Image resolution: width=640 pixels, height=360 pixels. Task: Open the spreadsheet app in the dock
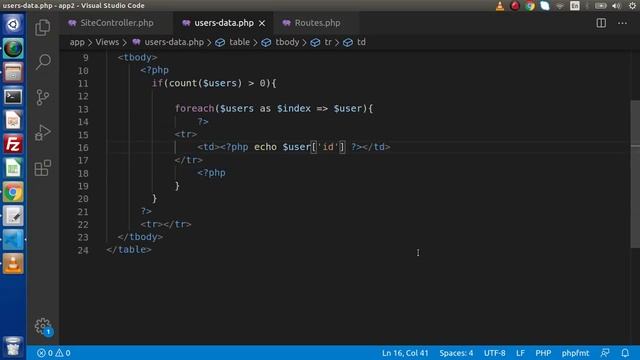coord(13,168)
